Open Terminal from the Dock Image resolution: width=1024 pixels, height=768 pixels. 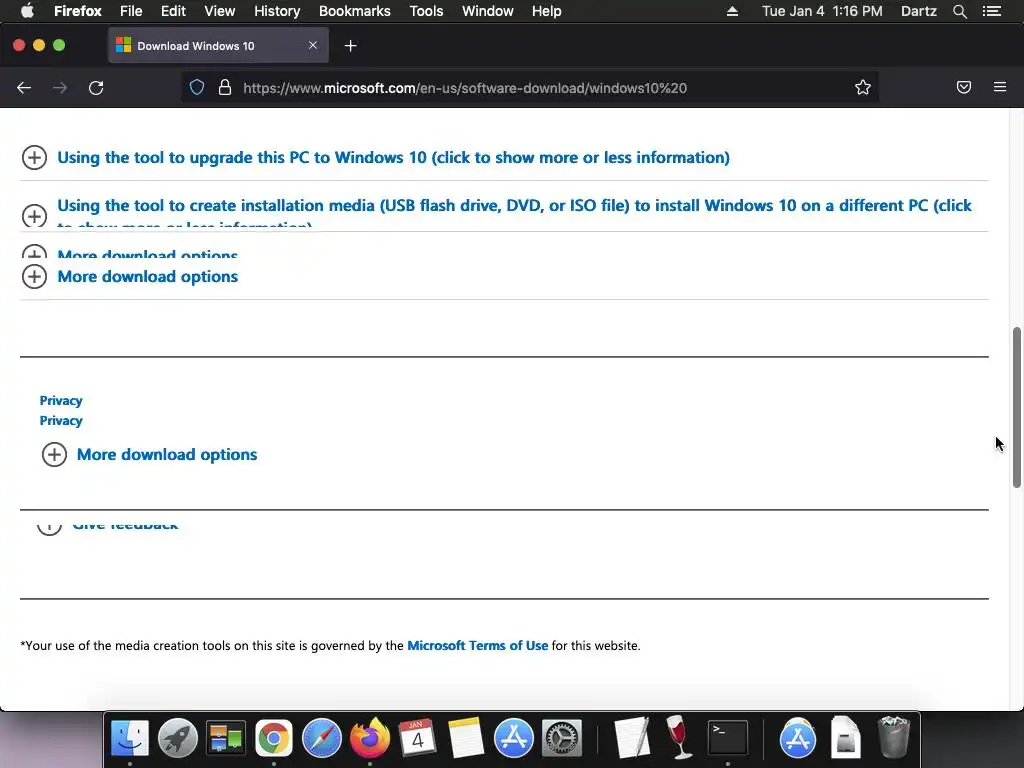(x=728, y=738)
